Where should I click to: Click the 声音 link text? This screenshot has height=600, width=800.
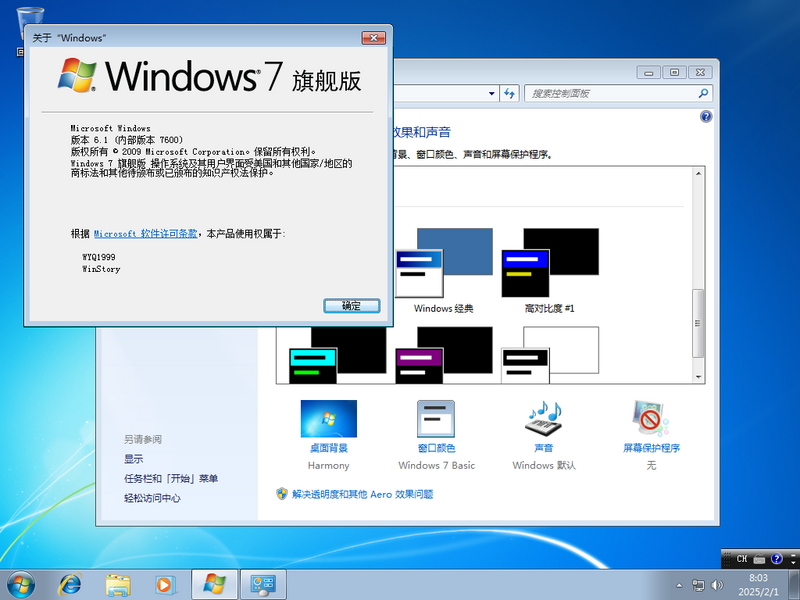pos(544,448)
